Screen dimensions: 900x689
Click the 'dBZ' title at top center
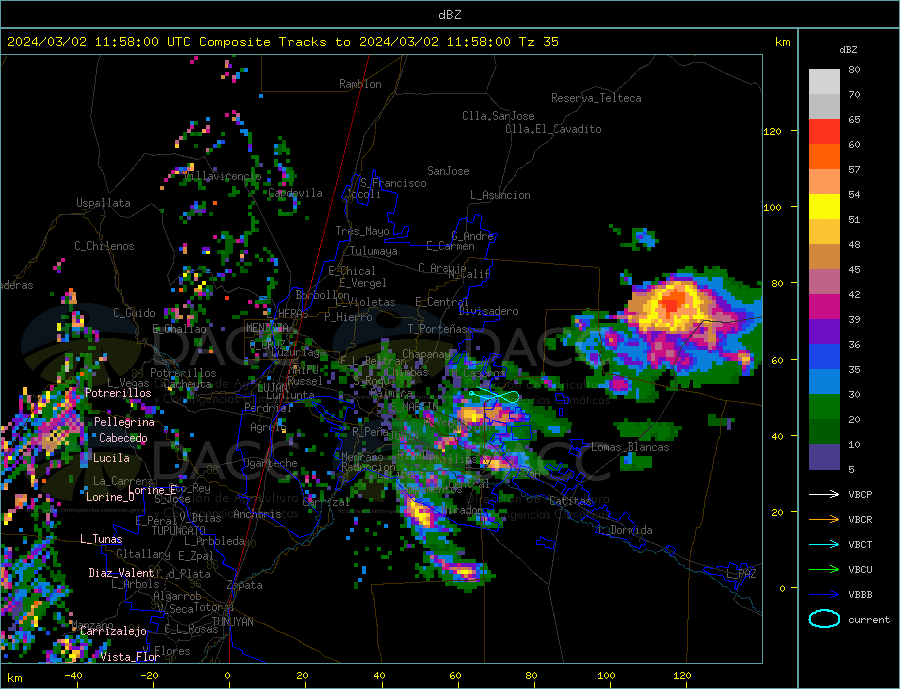pos(449,15)
